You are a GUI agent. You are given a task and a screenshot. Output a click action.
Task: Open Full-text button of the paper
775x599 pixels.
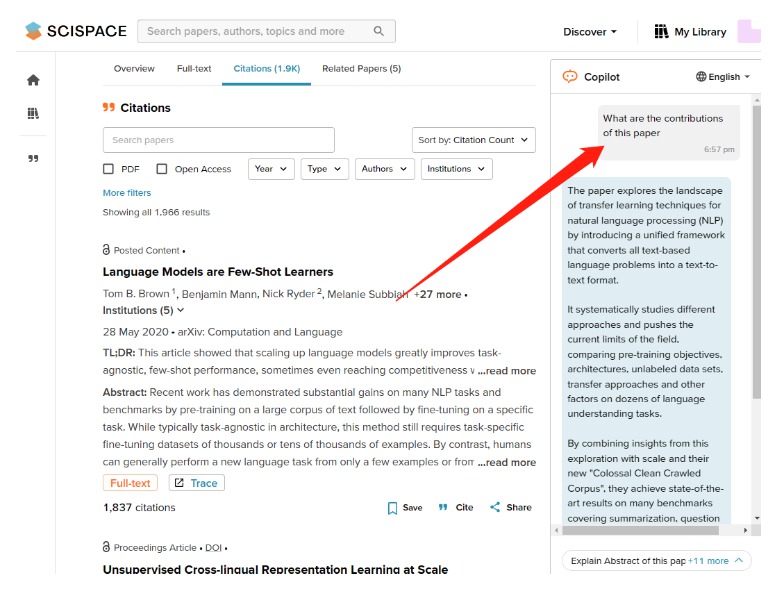130,483
